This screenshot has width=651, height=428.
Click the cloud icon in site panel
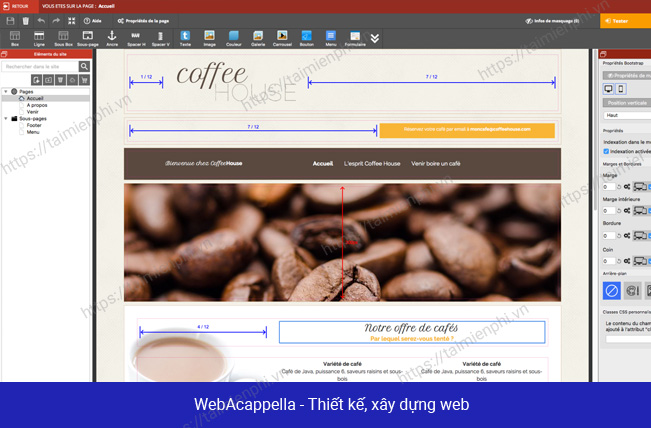[x=72, y=80]
